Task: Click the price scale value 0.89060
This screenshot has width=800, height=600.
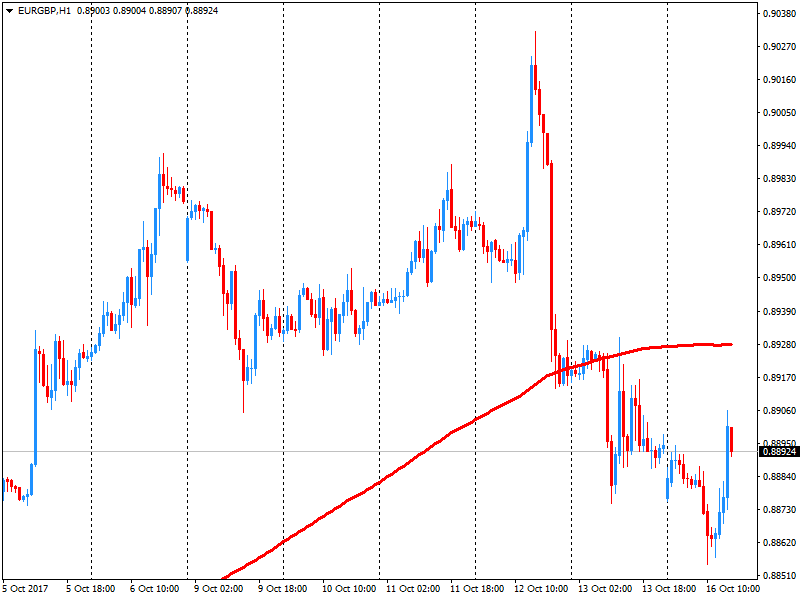Action: point(779,410)
